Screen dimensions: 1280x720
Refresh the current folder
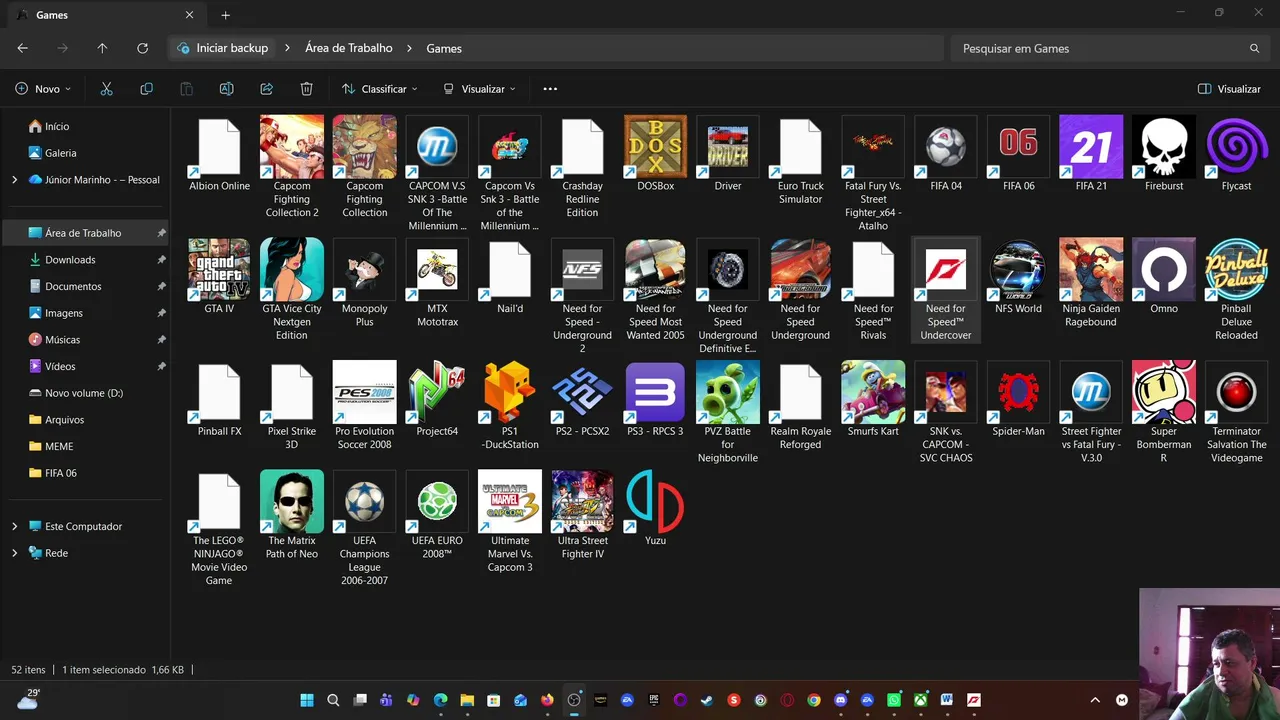(142, 48)
